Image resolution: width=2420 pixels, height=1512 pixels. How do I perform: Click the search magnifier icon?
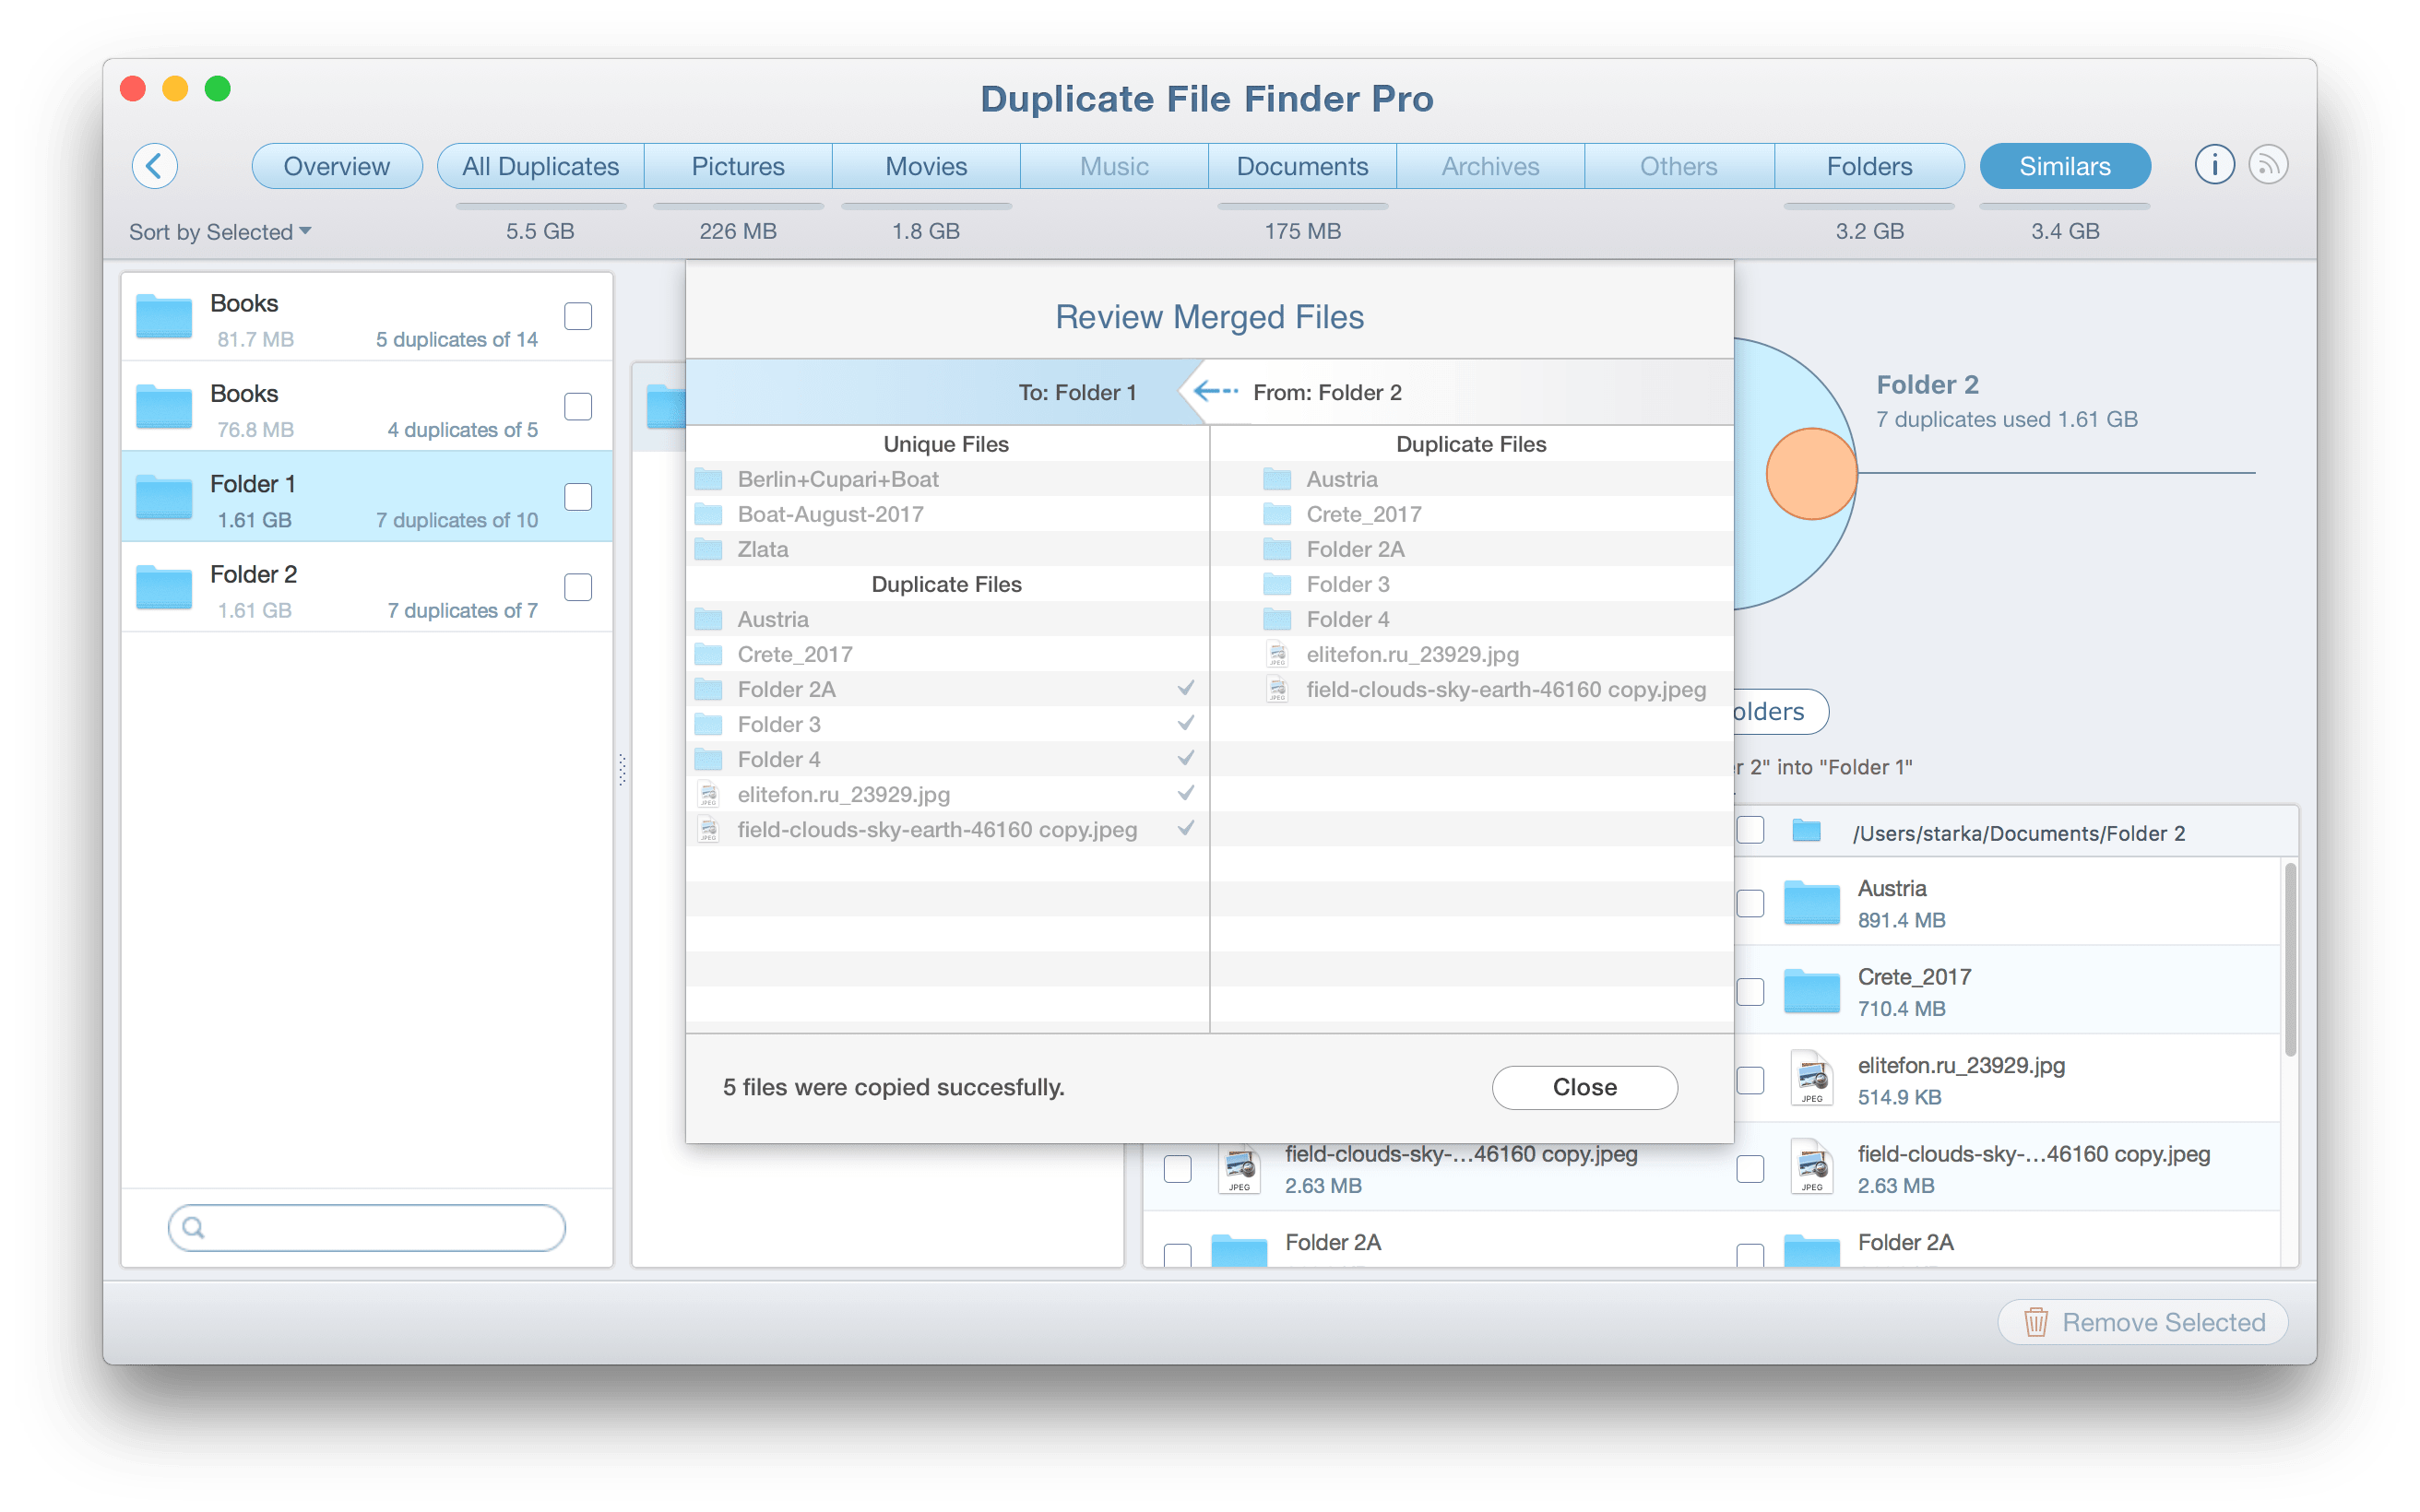194,1227
